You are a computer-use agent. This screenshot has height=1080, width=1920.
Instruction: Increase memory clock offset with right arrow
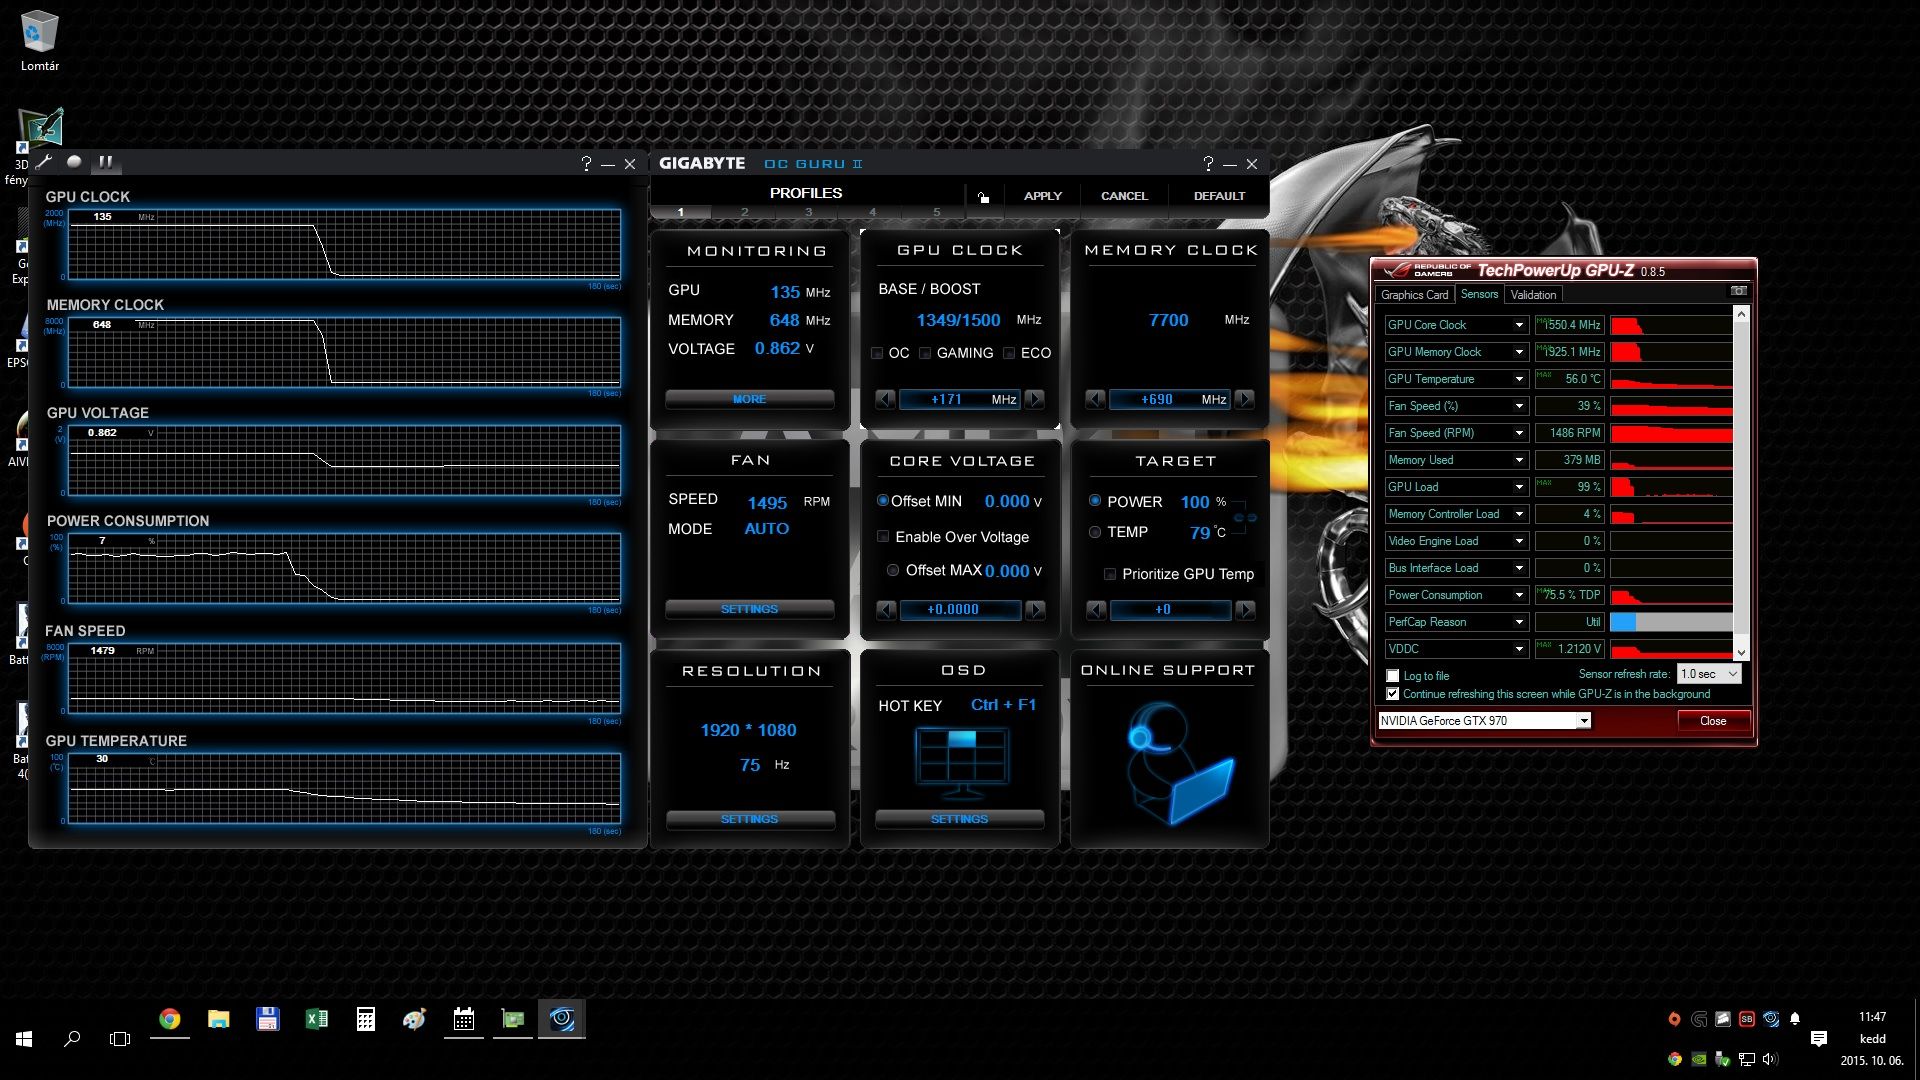[x=1245, y=399]
